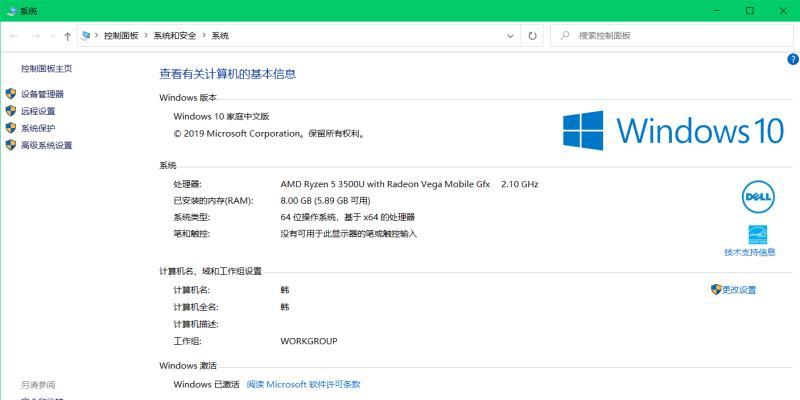800x400 pixels.
Task: Expand chevron after 控制面板 breadcrumb
Action: click(146, 36)
